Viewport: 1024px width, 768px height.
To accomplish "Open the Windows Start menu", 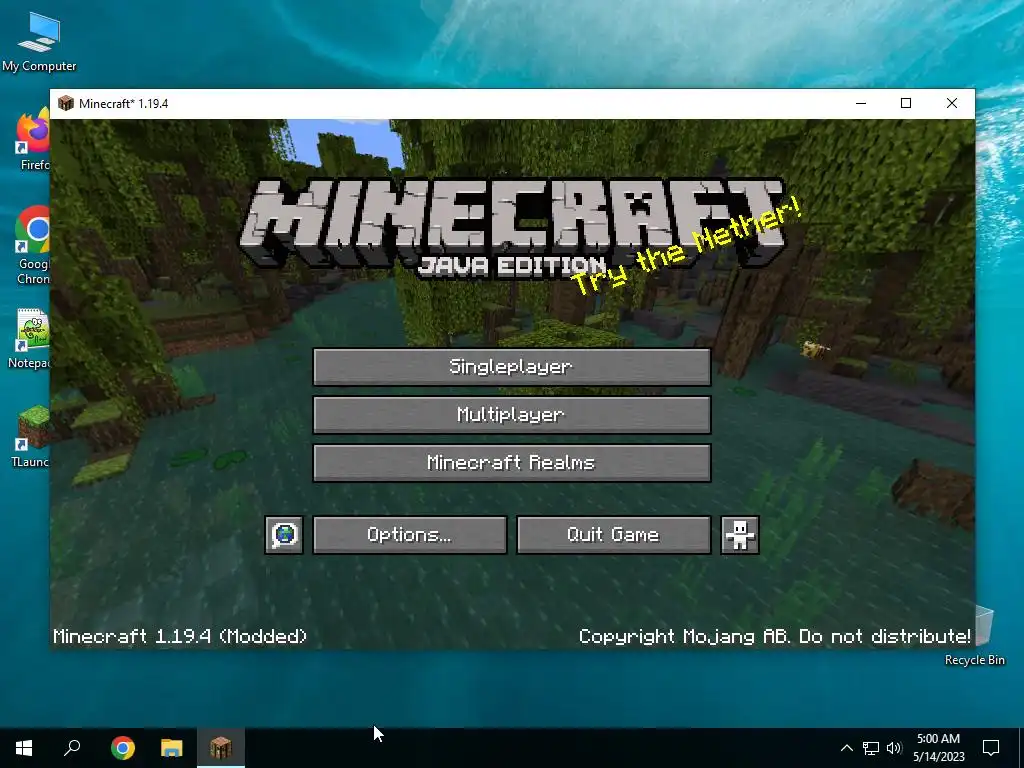I will (x=24, y=748).
